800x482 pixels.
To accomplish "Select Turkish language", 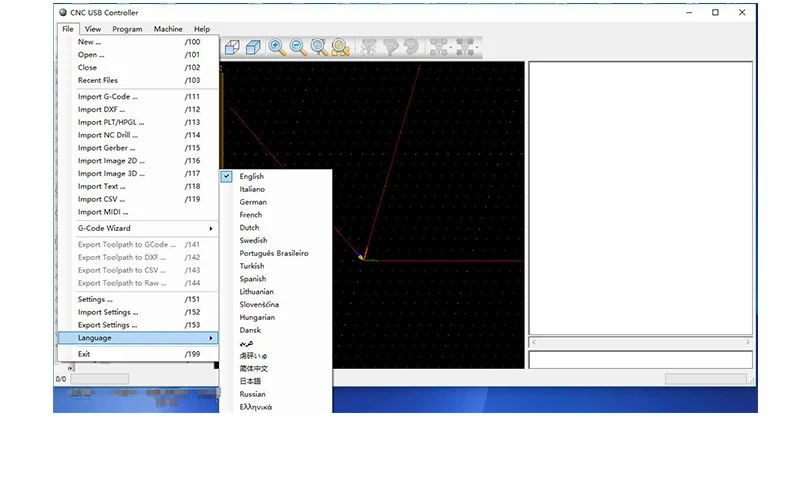I will coord(276,266).
